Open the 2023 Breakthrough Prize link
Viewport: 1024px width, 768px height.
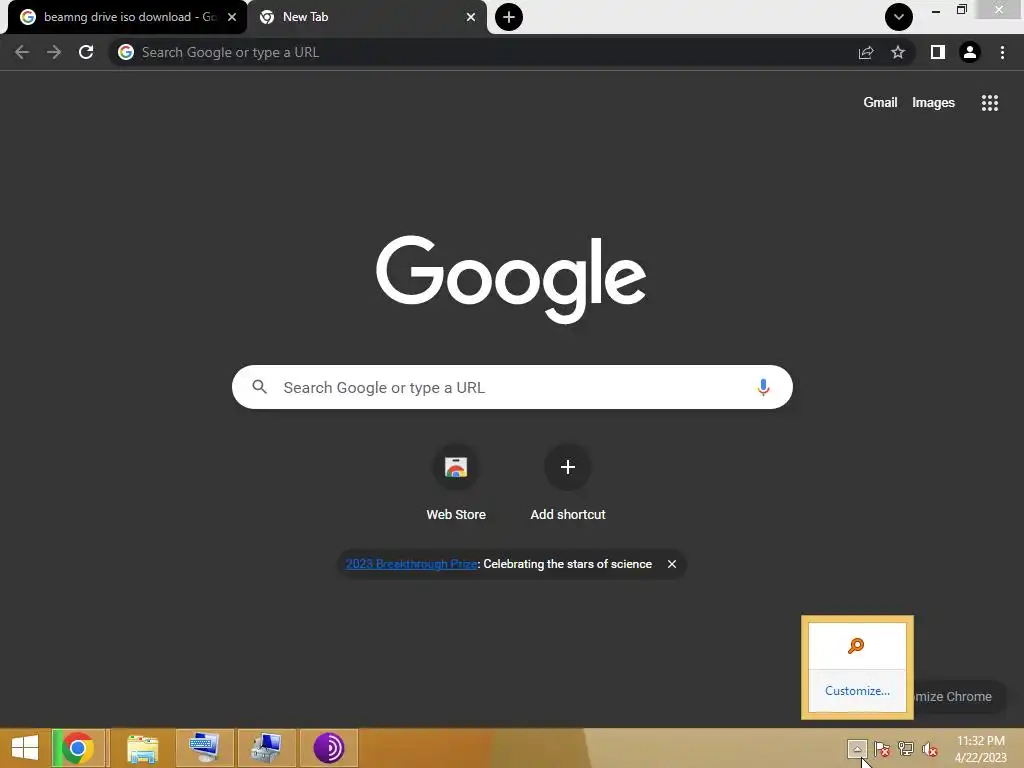tap(411, 564)
